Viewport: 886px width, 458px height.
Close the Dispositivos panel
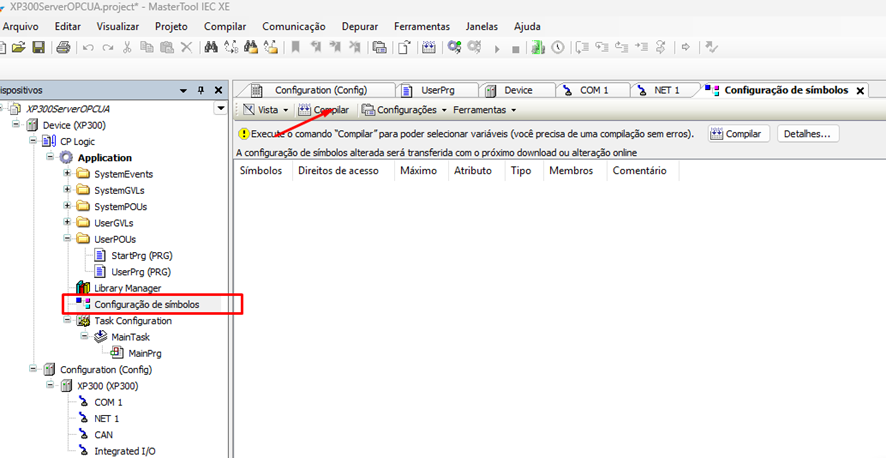(x=218, y=90)
